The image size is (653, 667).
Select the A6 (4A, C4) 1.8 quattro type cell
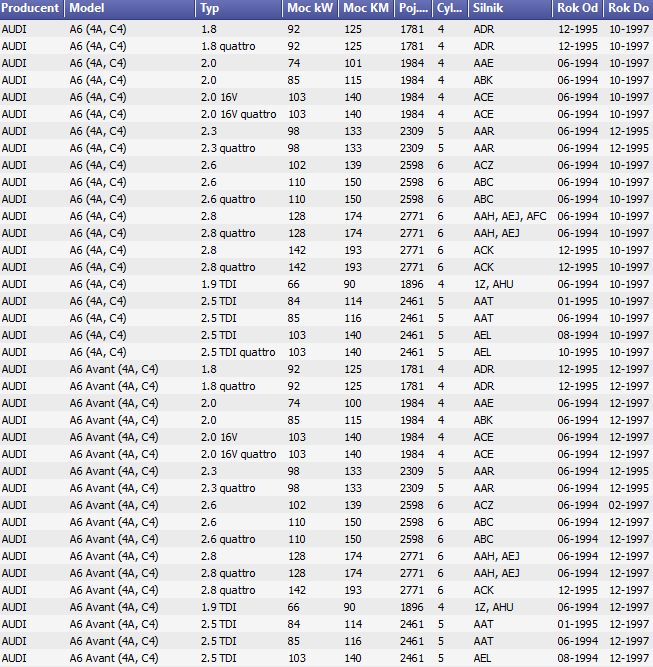click(228, 46)
